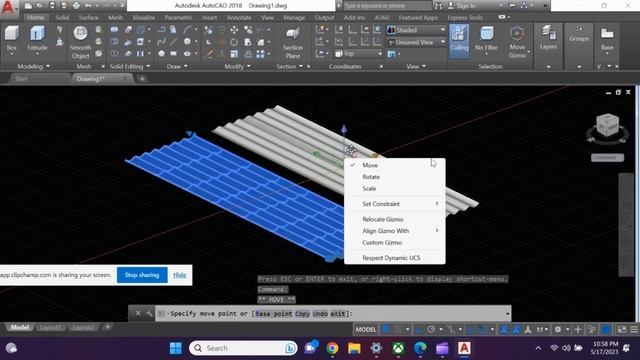Click the Plot printer icon in Quick Access
640x360 pixels.
point(76,6)
